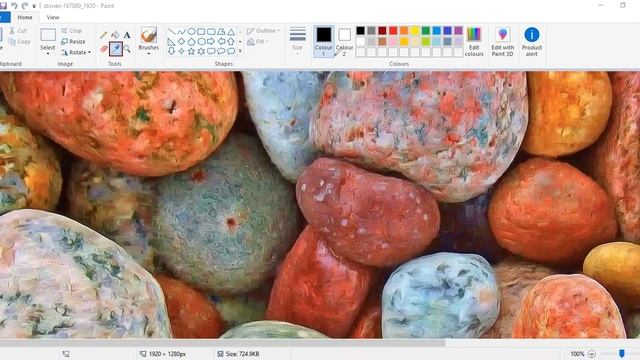Open the shape Outline dropdown
640x360 pixels.
pyautogui.click(x=264, y=31)
